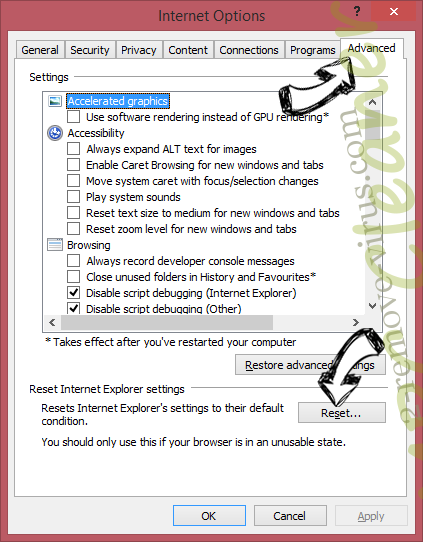Click the Reset... button

[x=341, y=413]
